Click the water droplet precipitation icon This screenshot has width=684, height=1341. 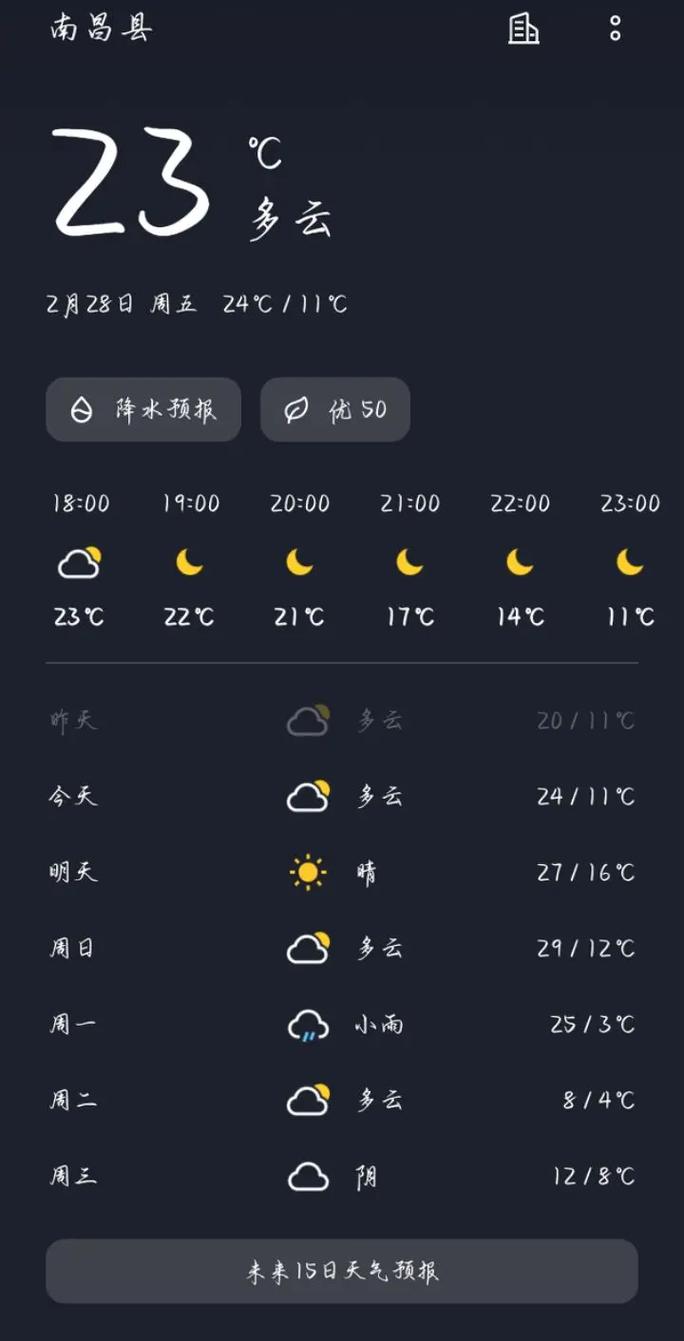tap(84, 409)
